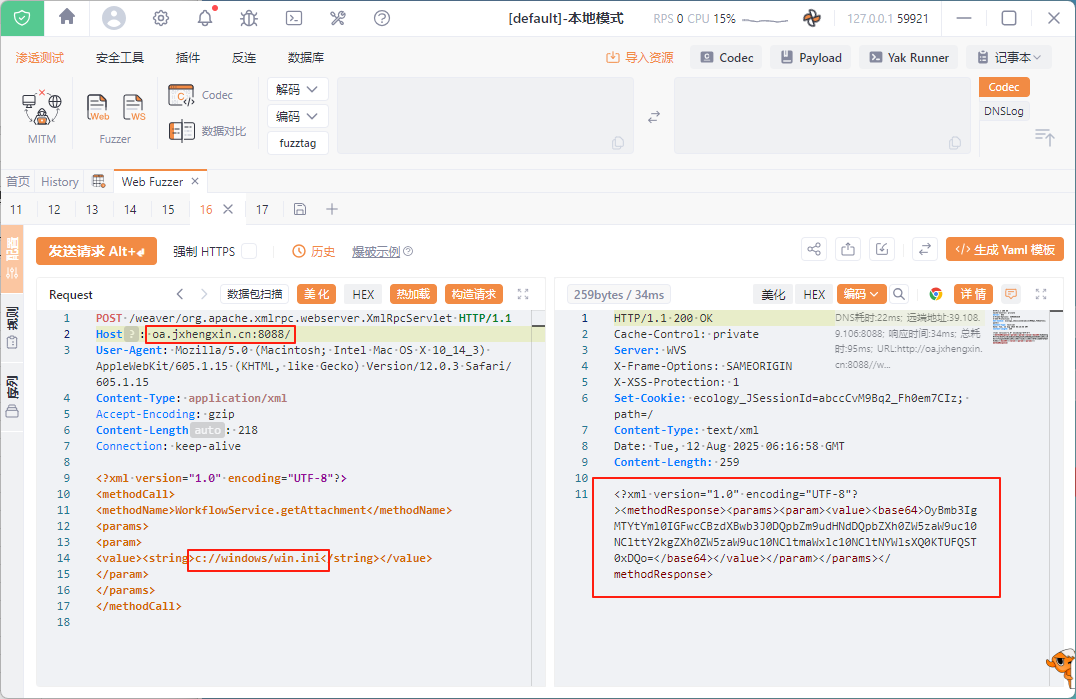Open help question mark icon
Viewport: 1076px width, 699px height.
pyautogui.click(x=382, y=18)
